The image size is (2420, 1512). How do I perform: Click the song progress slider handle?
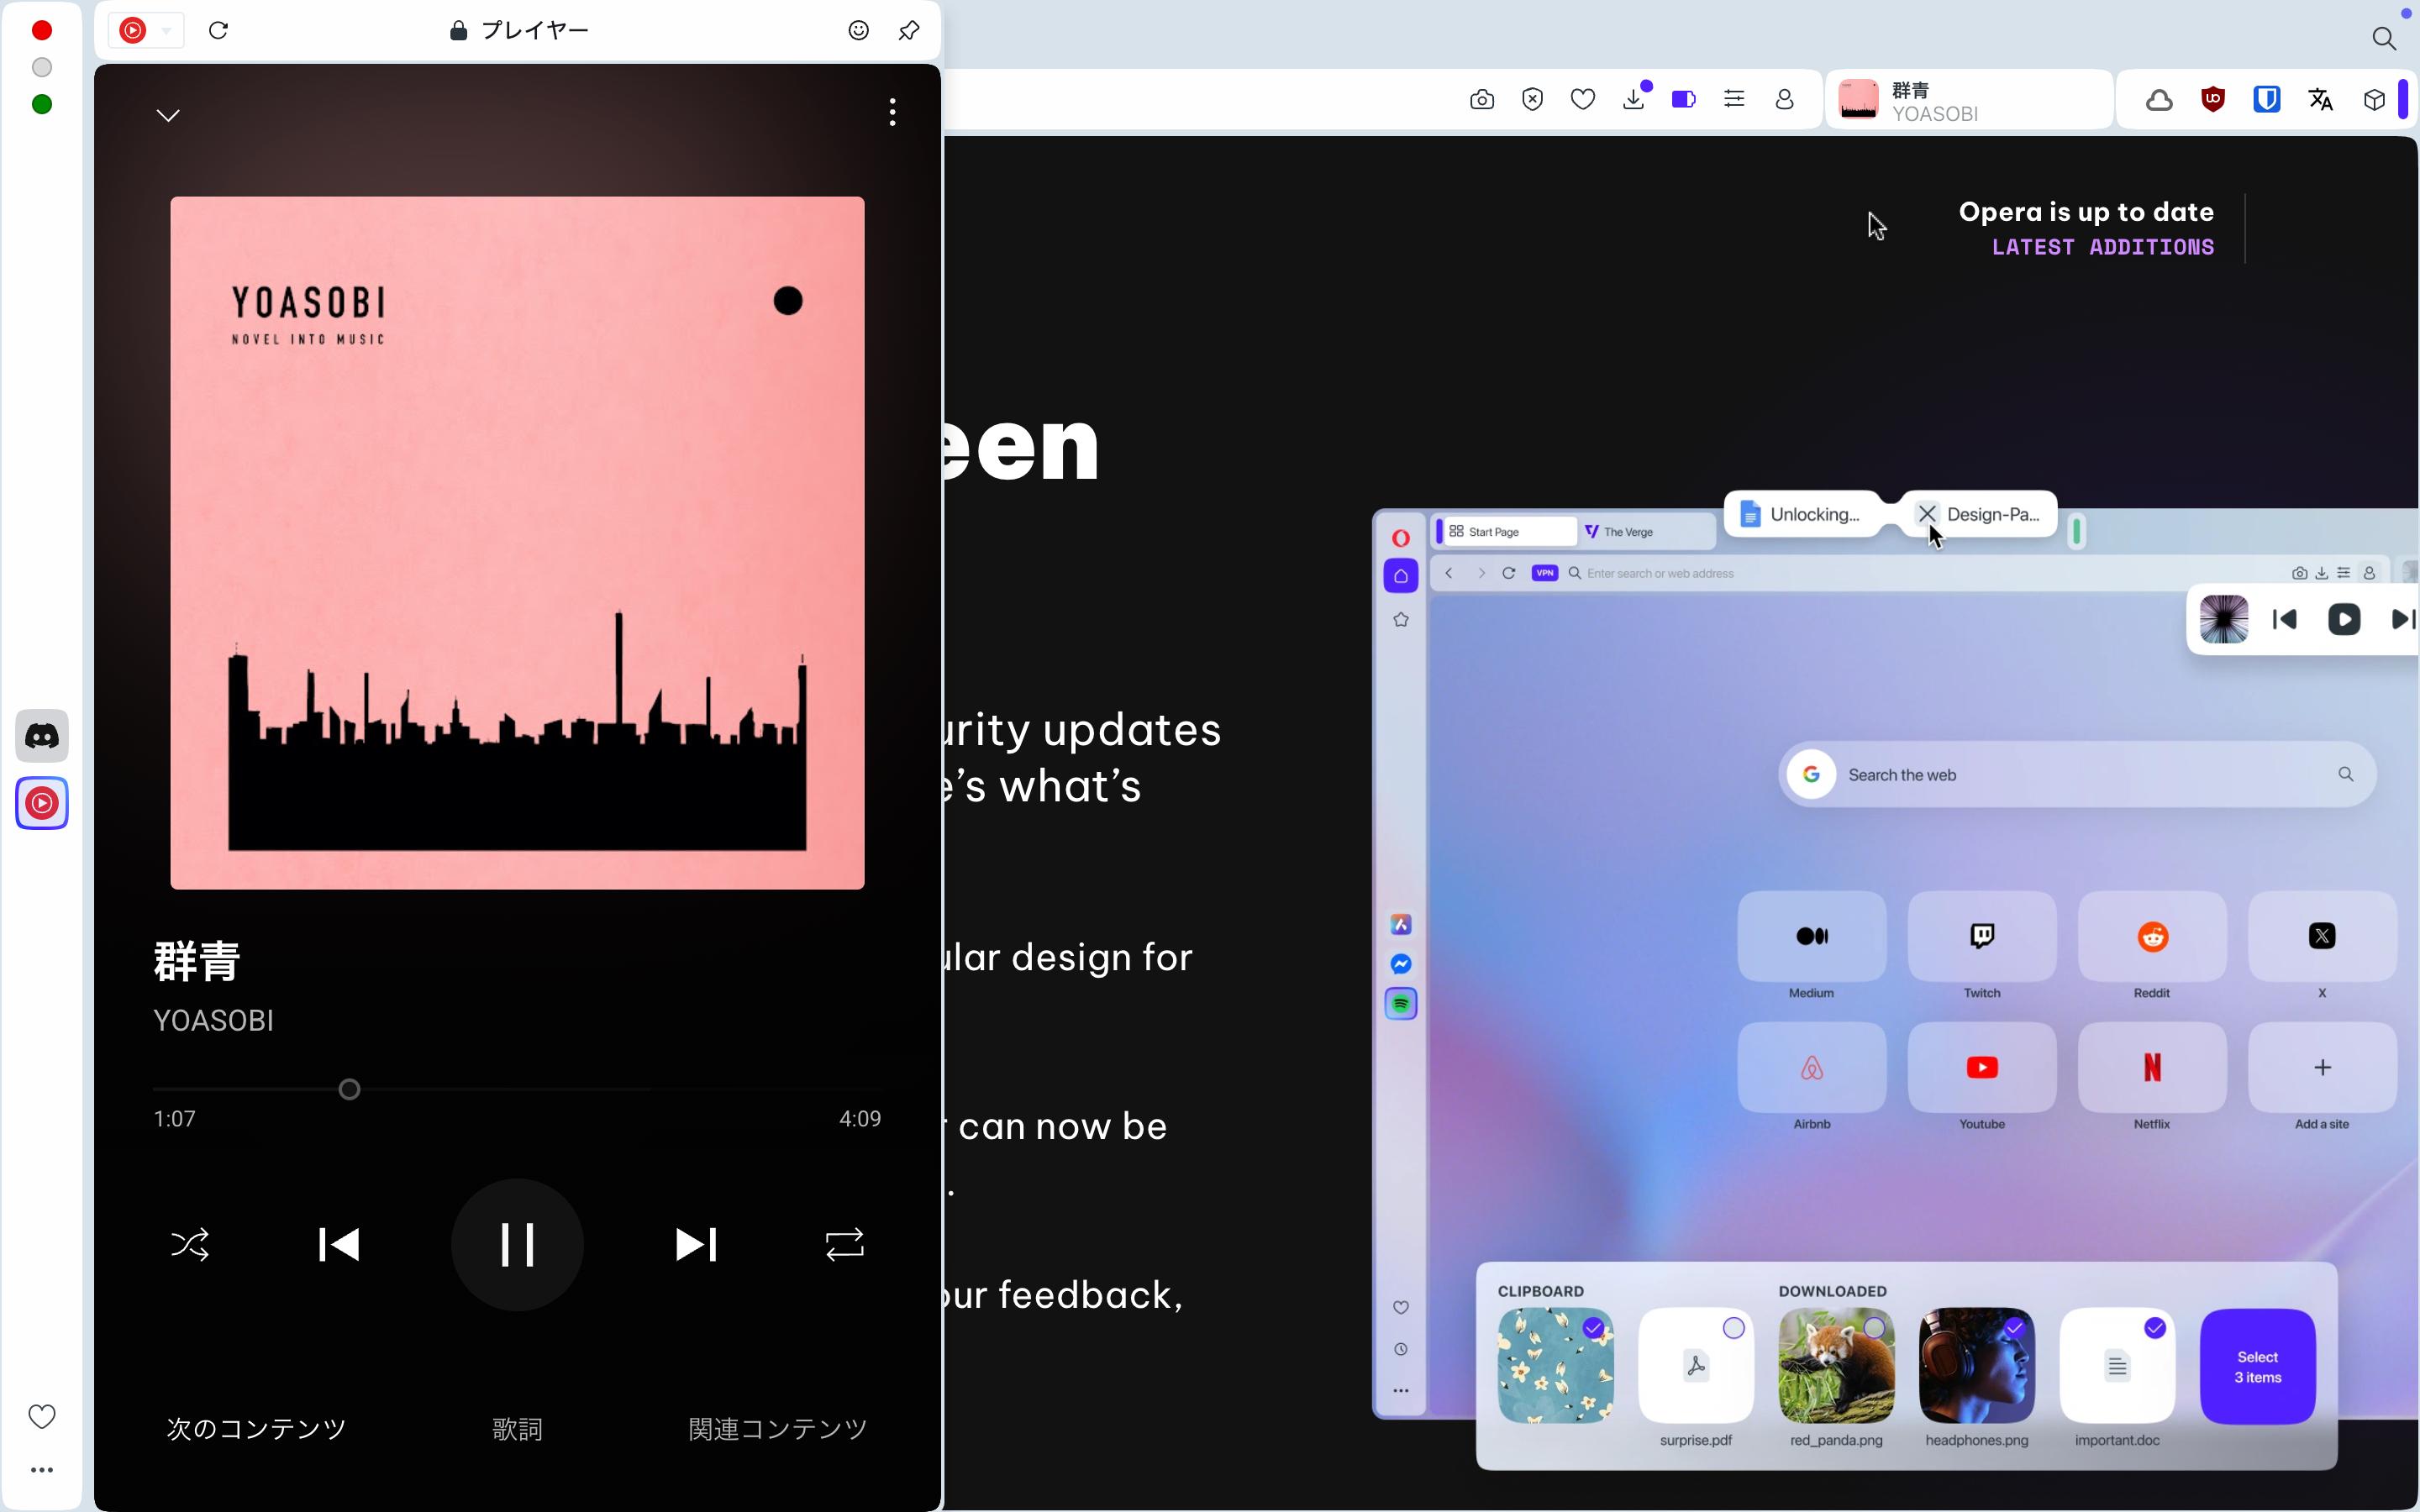tap(349, 1089)
